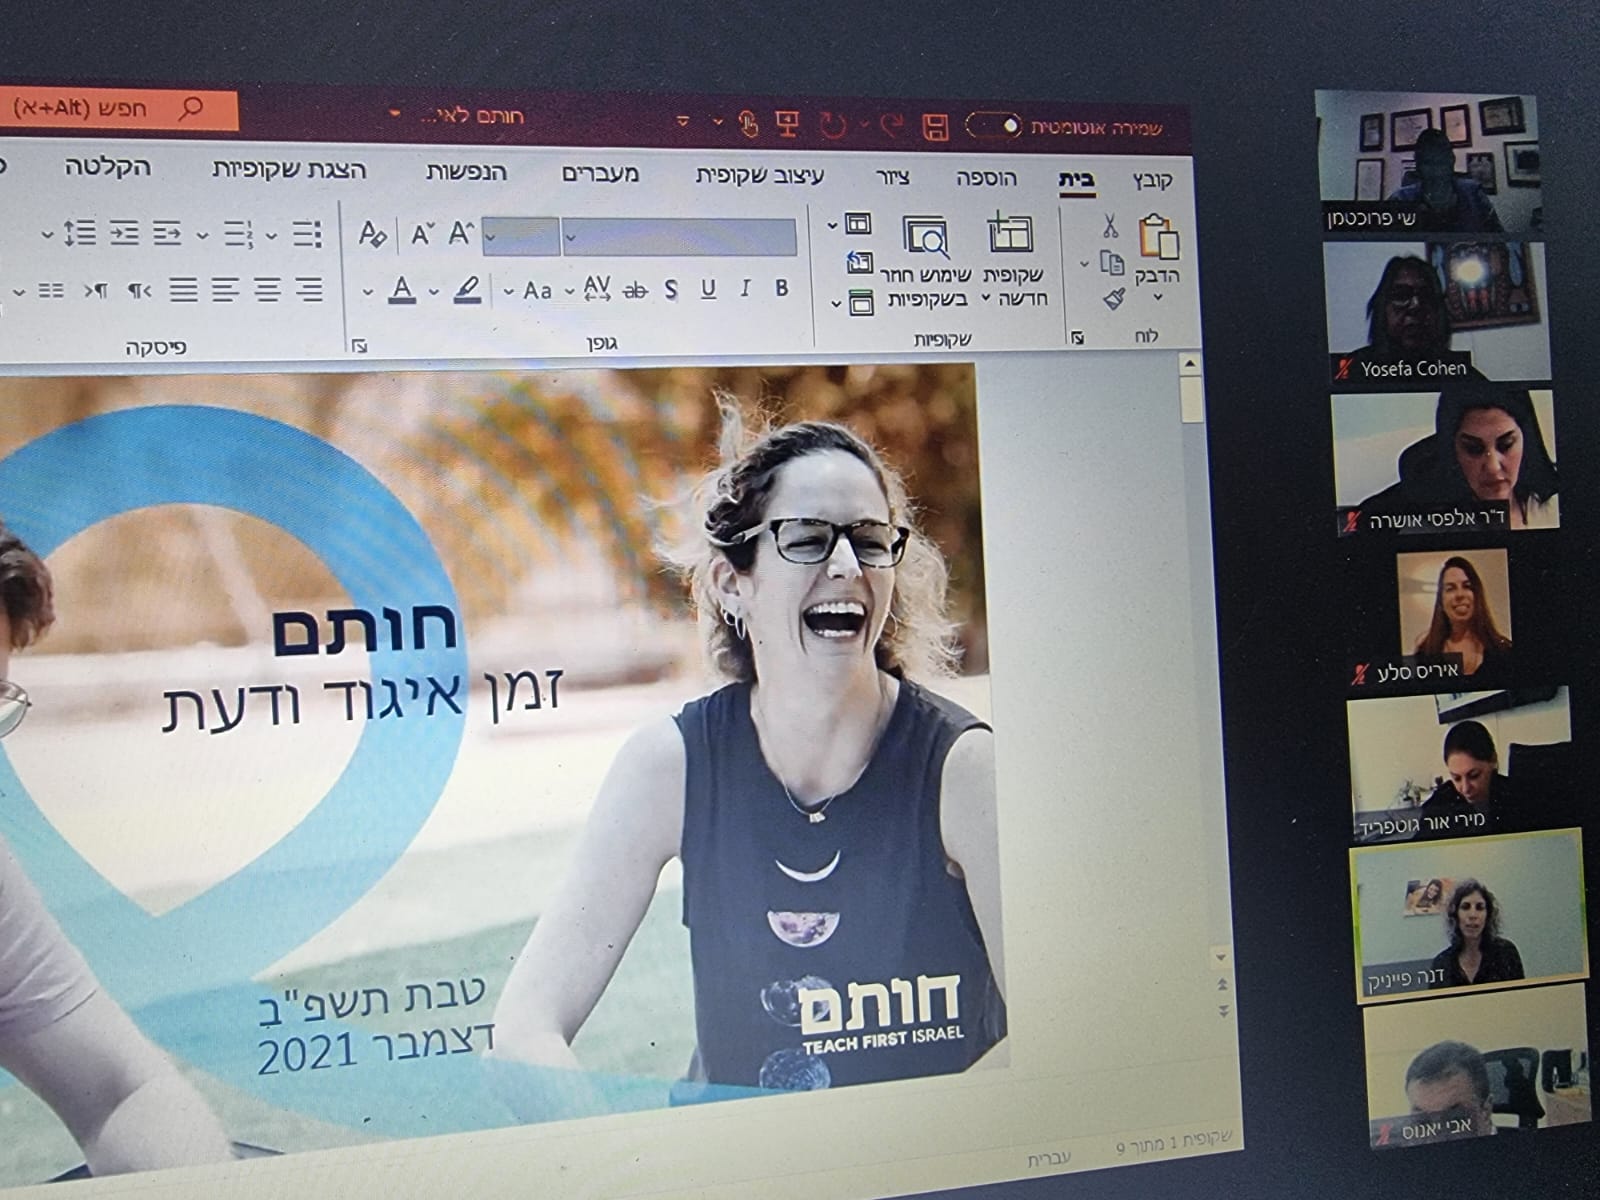Toggle the AutoSave (שמירה אוטומטית) switch

click(994, 127)
